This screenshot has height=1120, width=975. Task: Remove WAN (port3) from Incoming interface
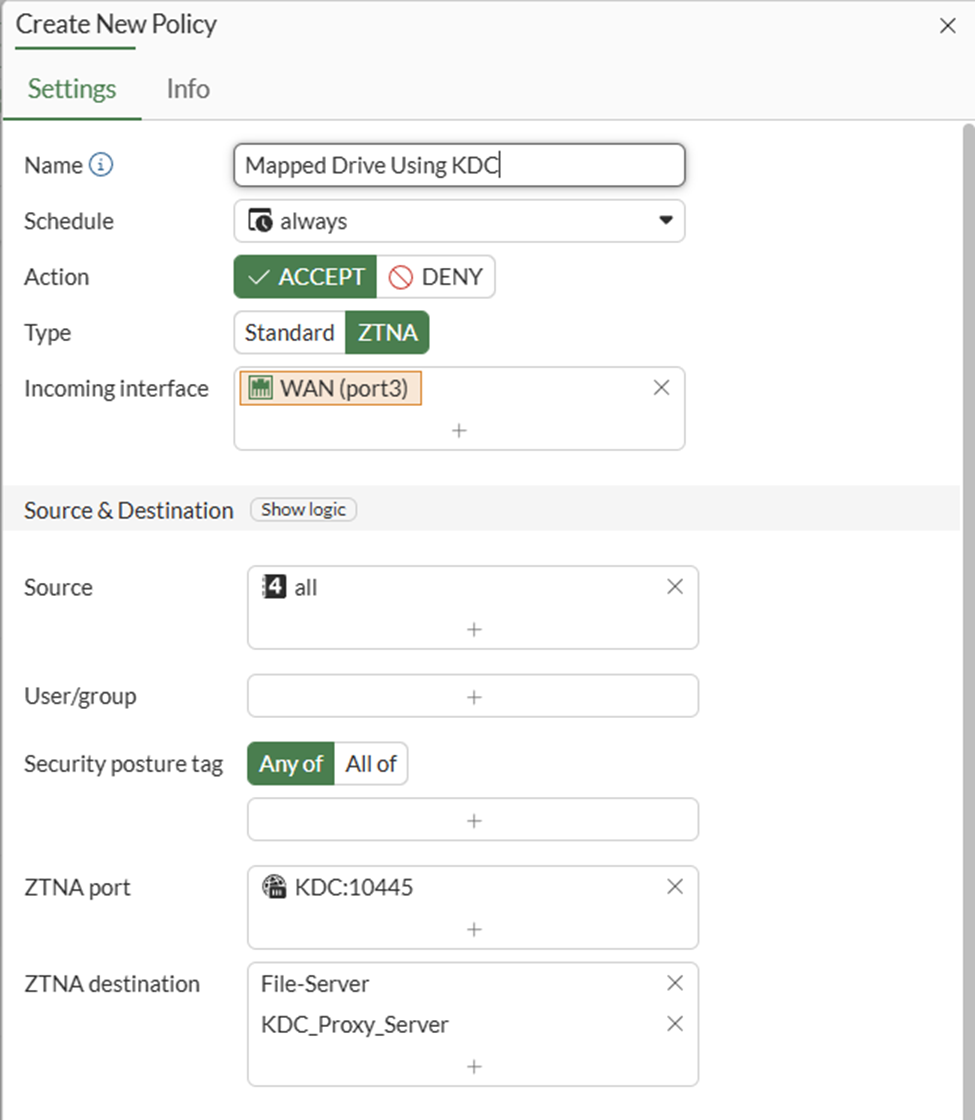661,388
